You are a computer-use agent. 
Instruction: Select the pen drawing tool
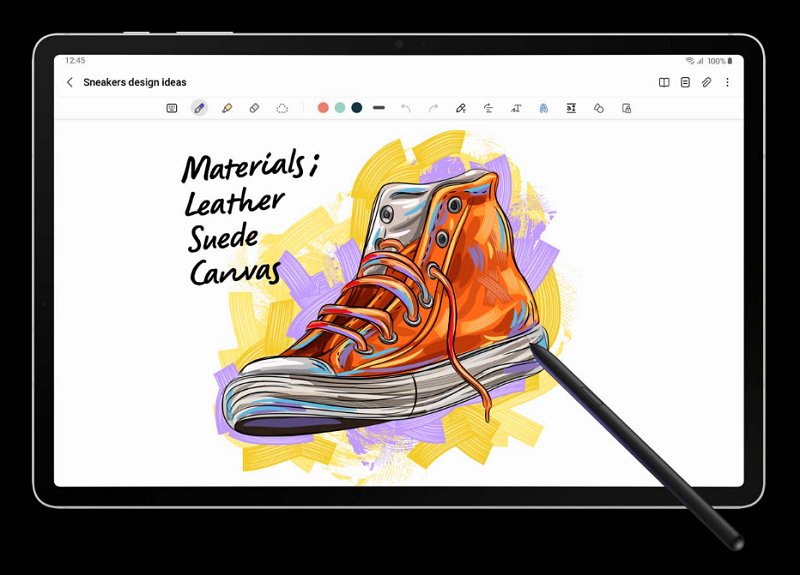click(199, 108)
